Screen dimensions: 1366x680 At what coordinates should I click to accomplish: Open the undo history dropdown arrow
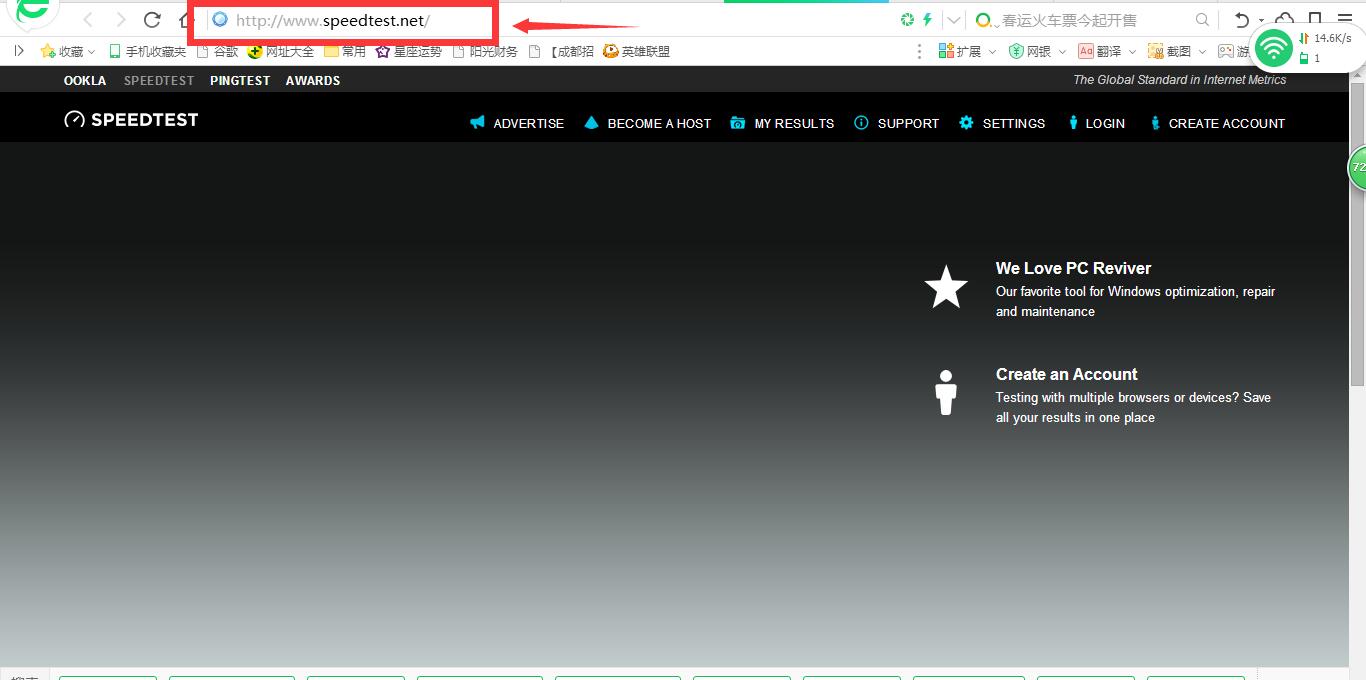tap(1261, 20)
